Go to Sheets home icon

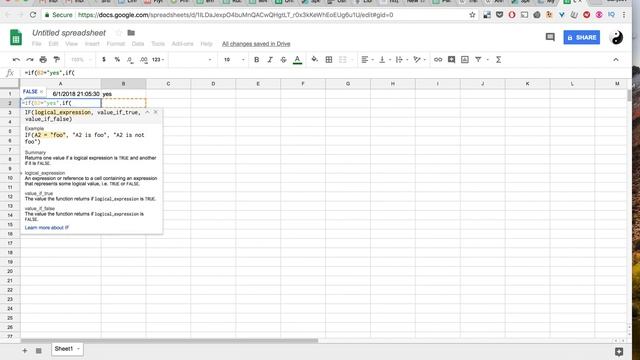[16, 38]
